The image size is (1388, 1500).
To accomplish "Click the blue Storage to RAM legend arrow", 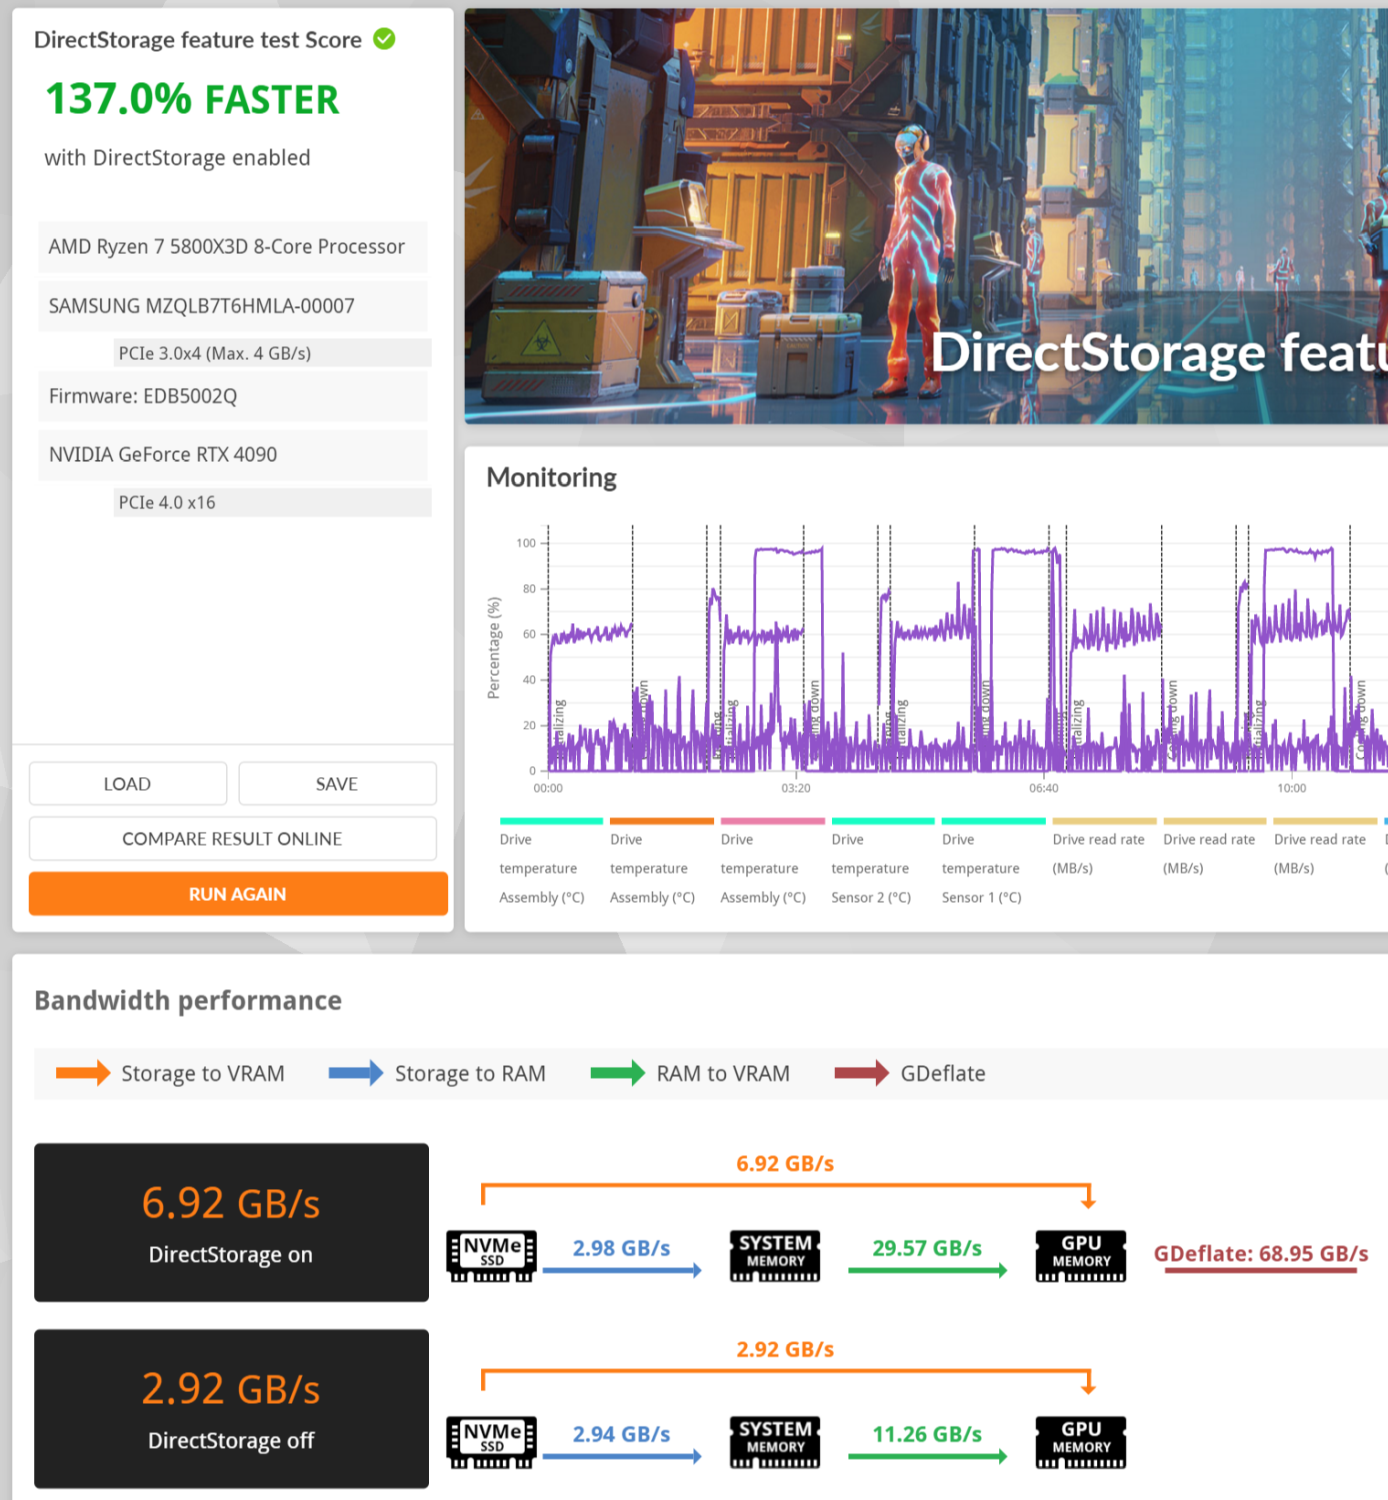I will tap(356, 1073).
